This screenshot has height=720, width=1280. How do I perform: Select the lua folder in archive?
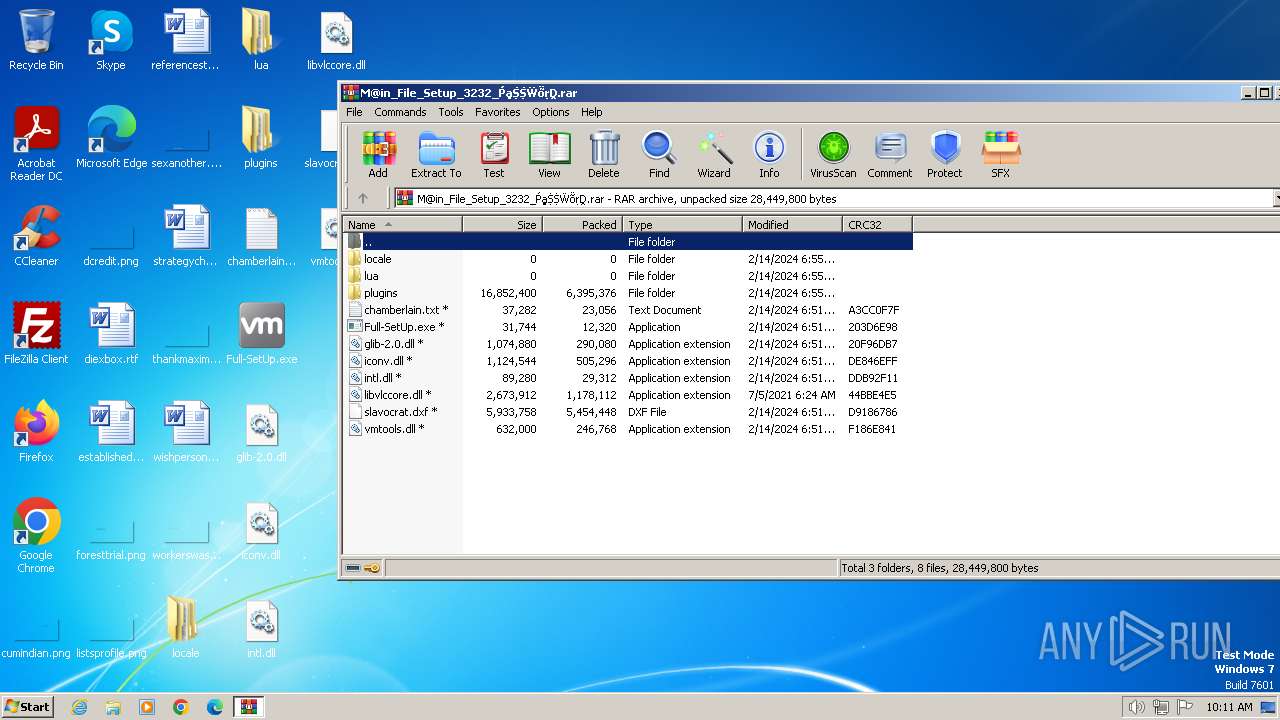point(627,276)
